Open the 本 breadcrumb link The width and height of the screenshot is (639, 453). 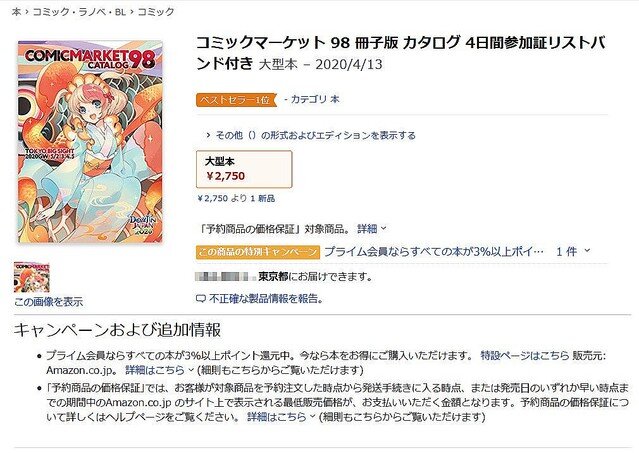click(x=16, y=12)
